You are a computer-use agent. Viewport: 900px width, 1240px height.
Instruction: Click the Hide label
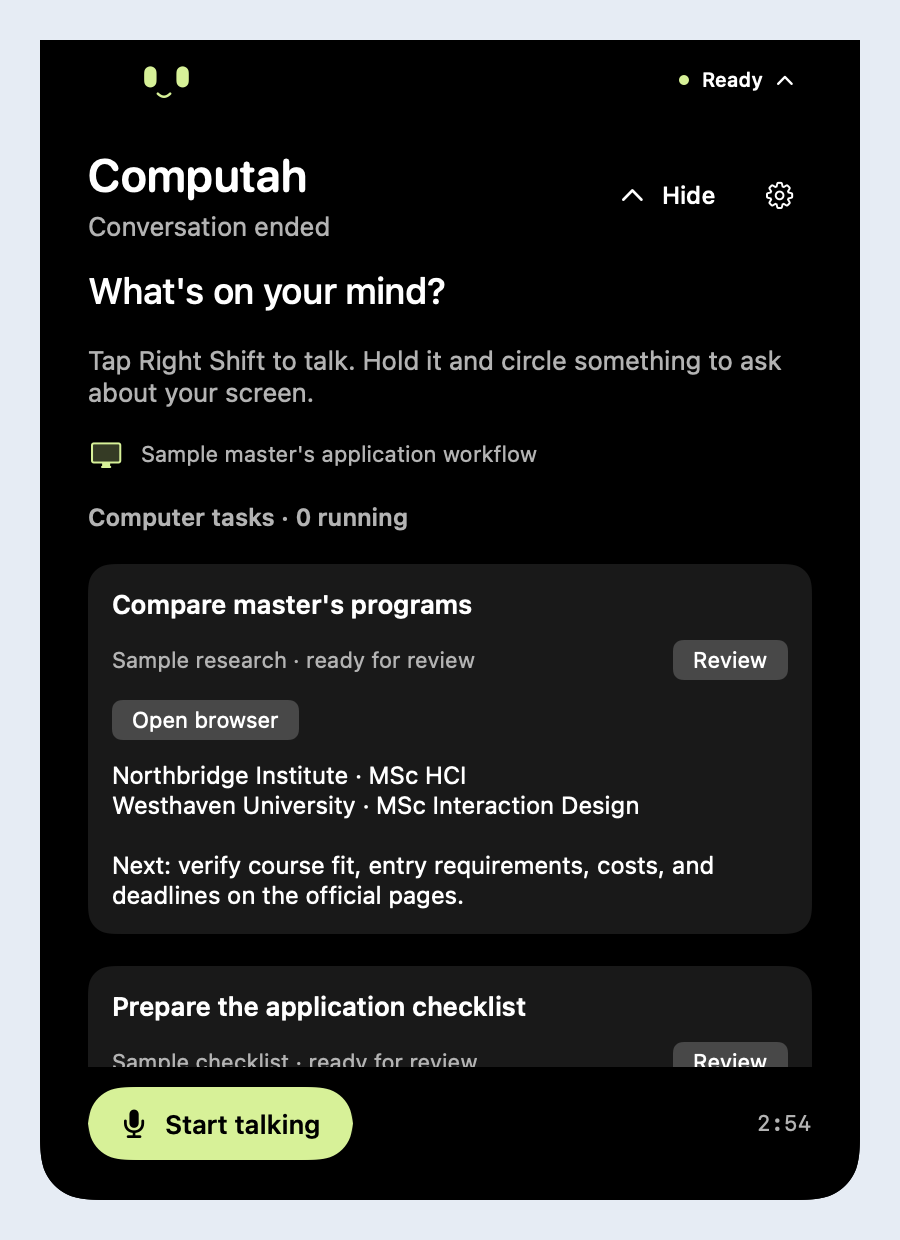(x=688, y=195)
